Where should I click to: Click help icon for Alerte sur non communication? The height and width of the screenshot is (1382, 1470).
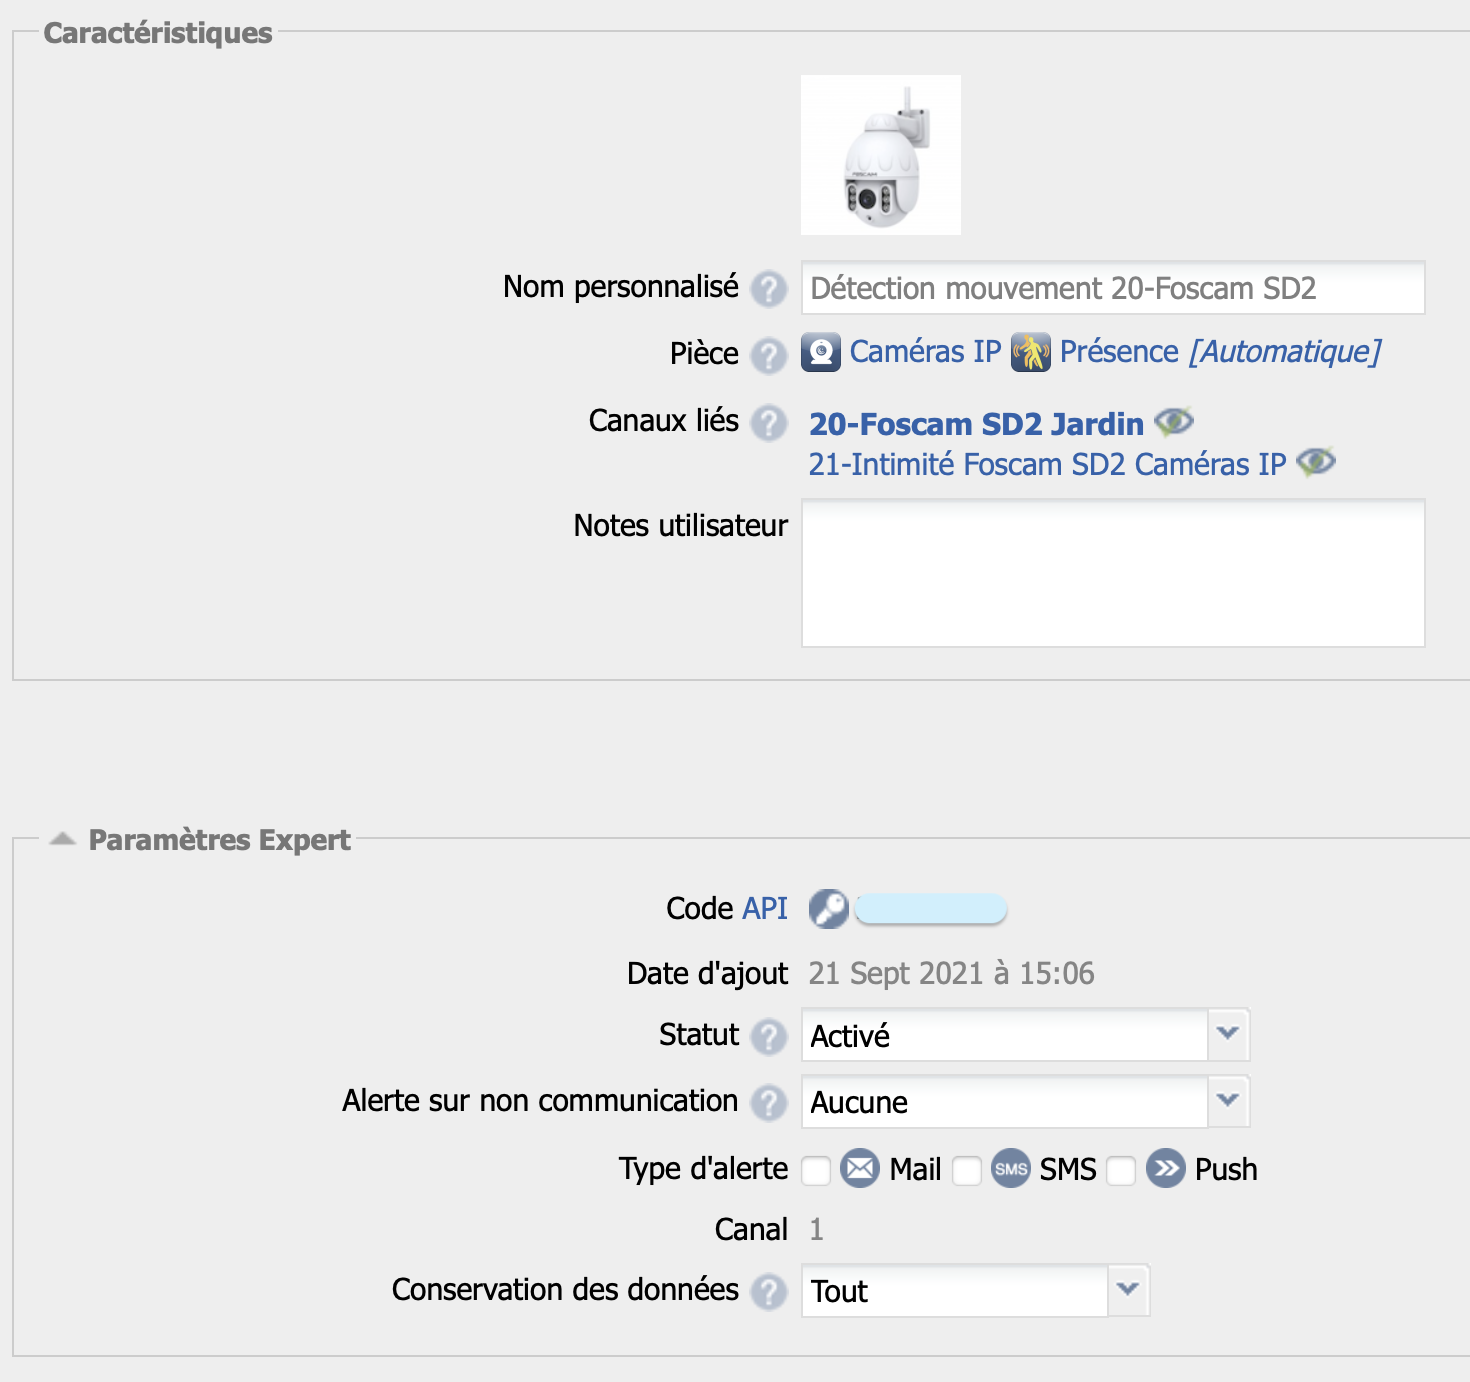pyautogui.click(x=768, y=1103)
